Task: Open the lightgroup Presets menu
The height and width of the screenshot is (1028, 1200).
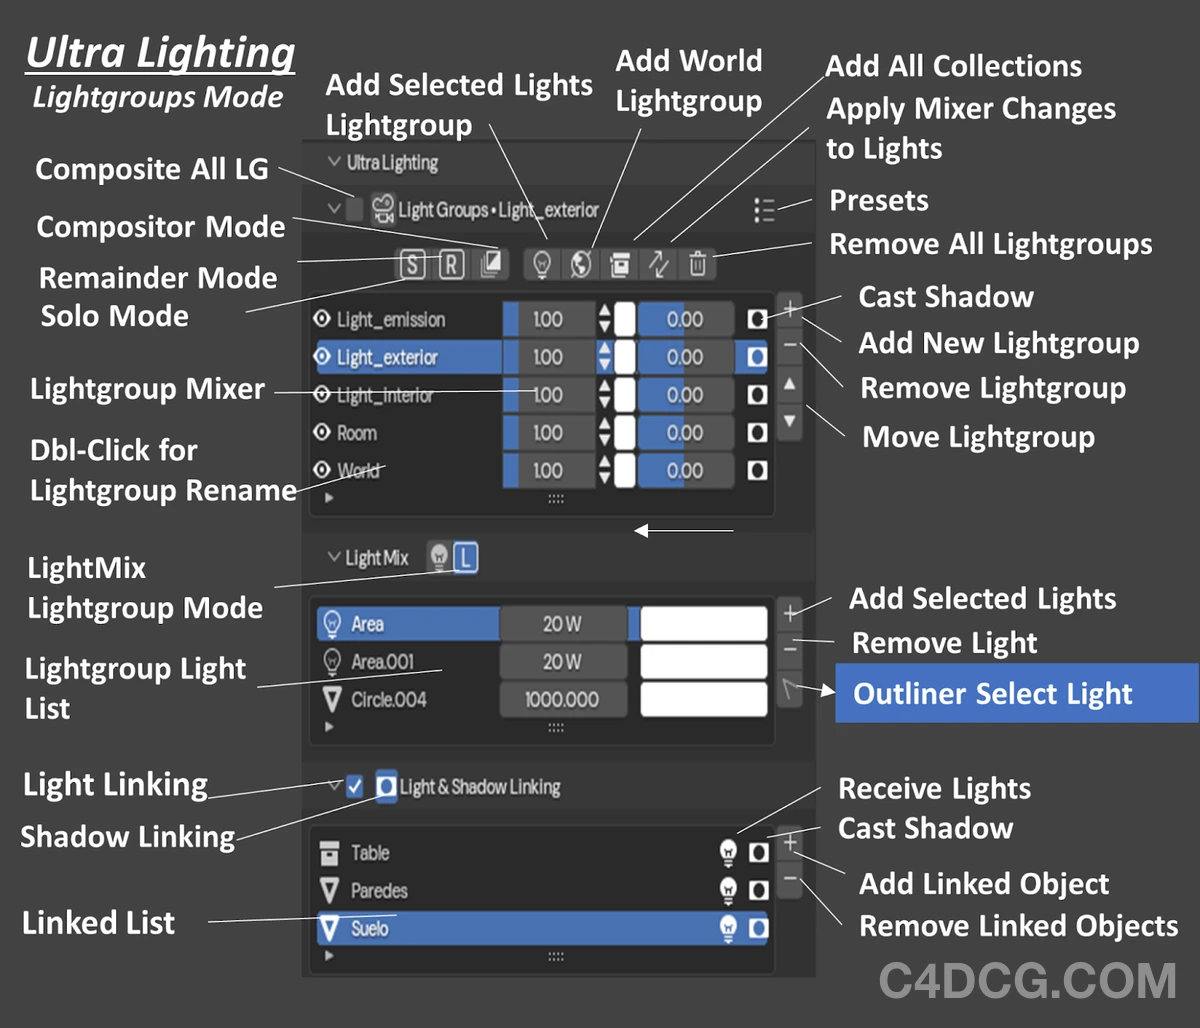Action: coord(764,210)
